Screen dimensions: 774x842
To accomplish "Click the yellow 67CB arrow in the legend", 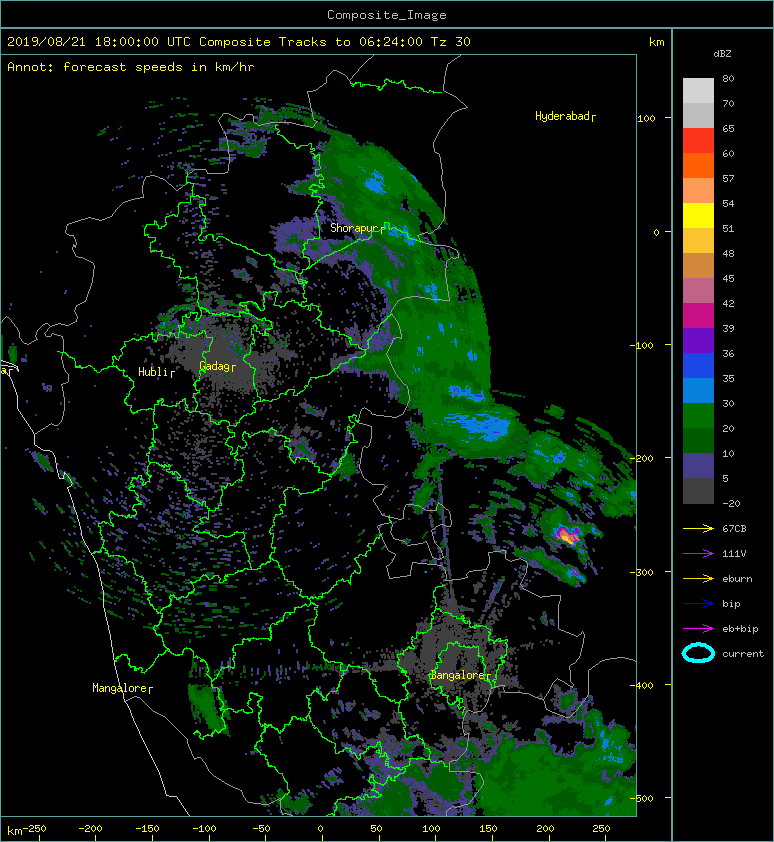I will pos(698,528).
